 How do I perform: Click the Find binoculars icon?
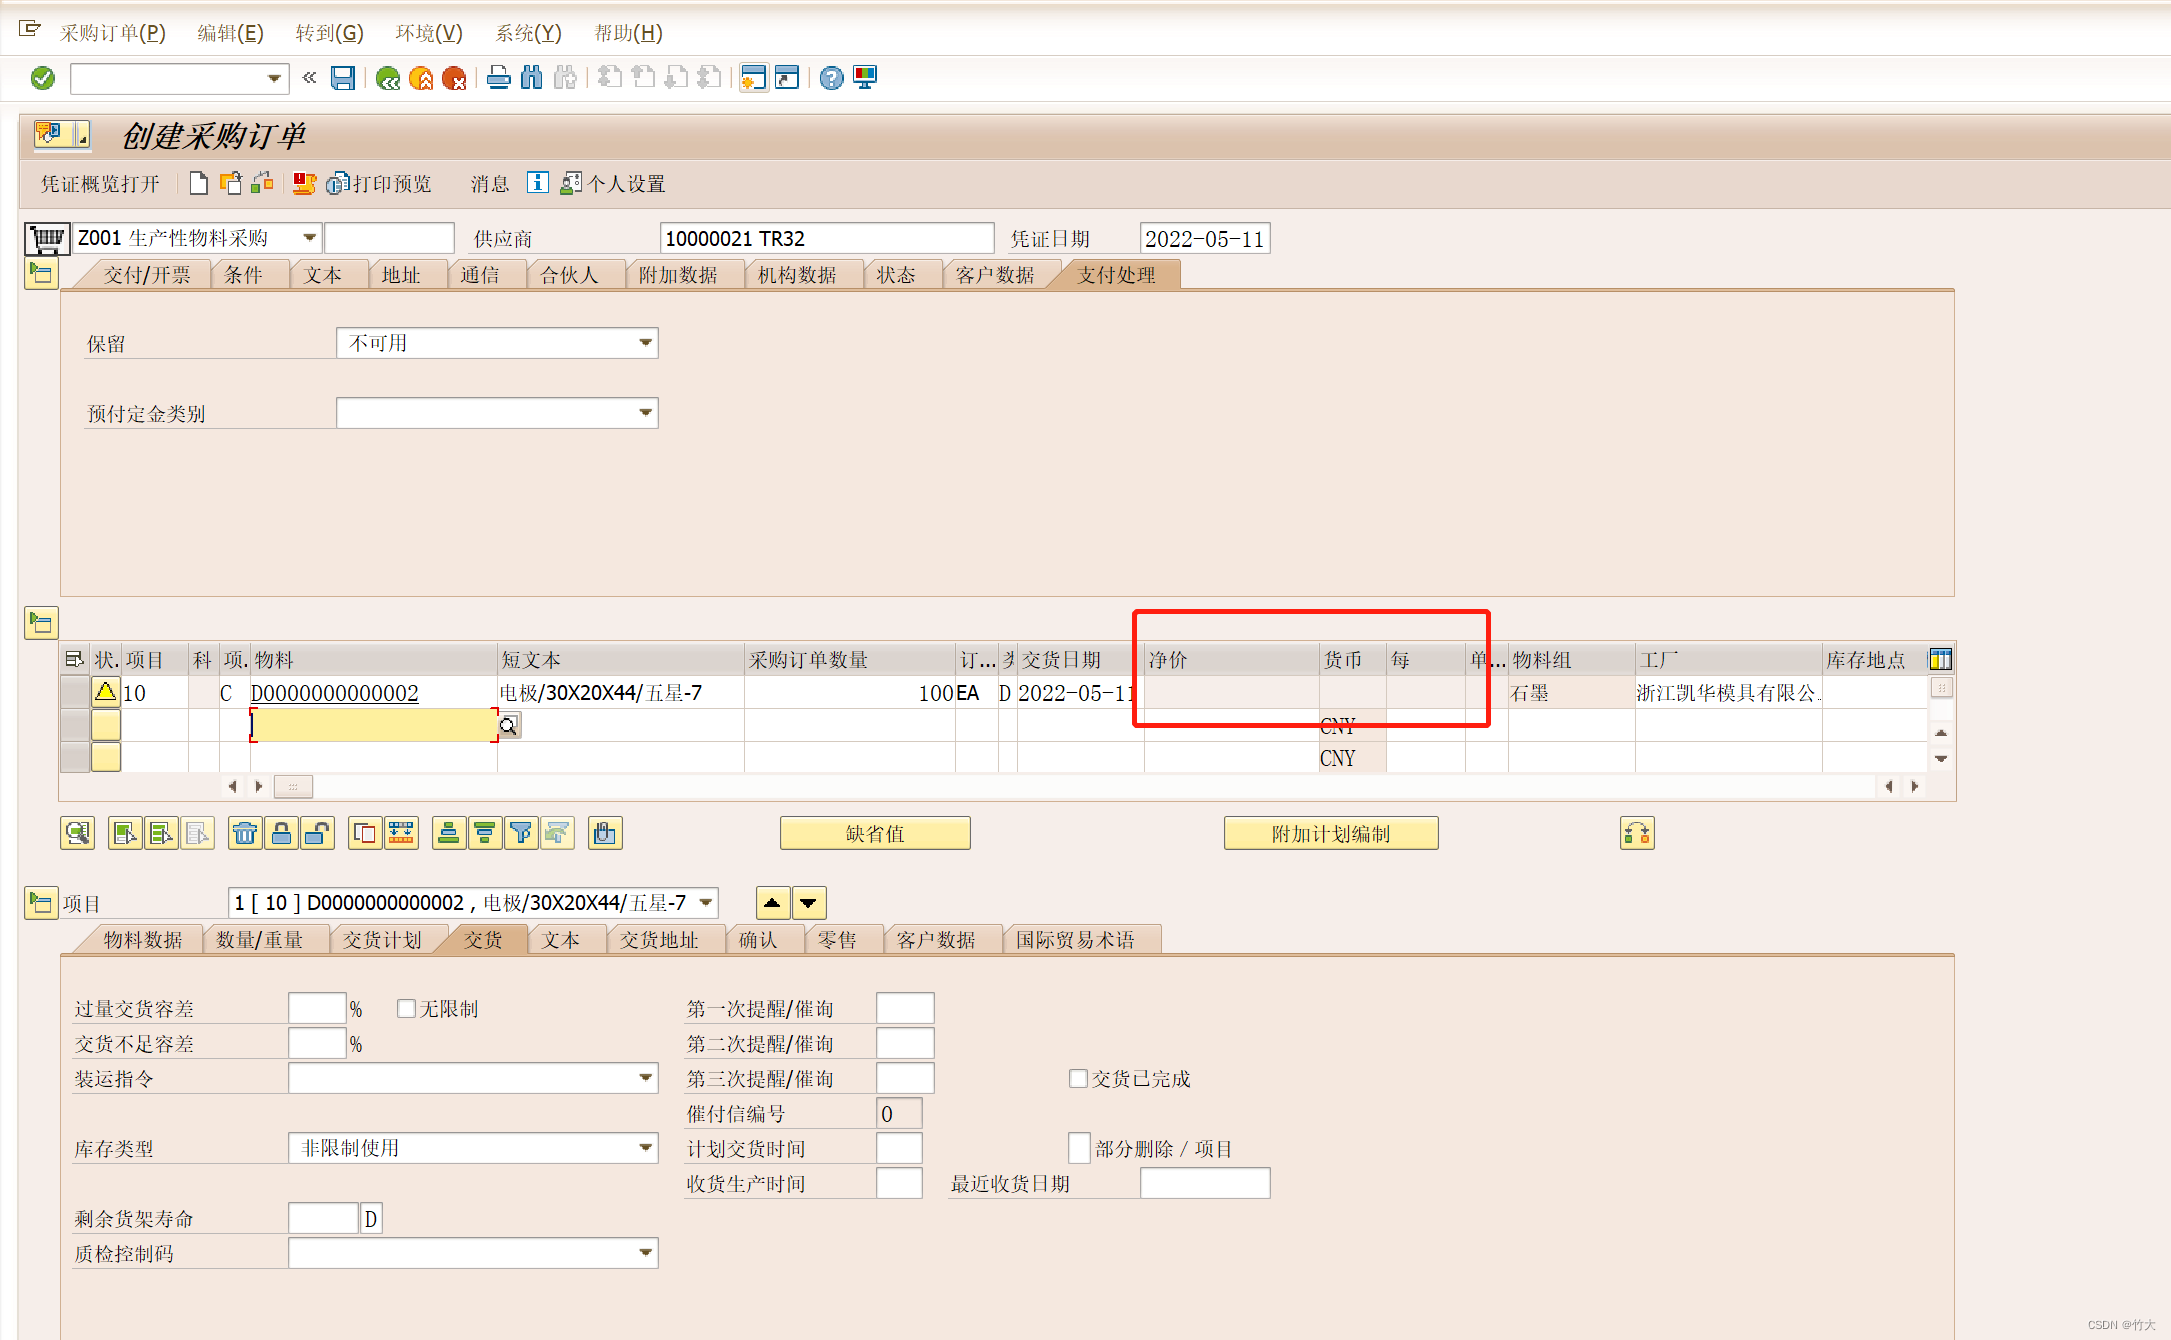[x=532, y=78]
